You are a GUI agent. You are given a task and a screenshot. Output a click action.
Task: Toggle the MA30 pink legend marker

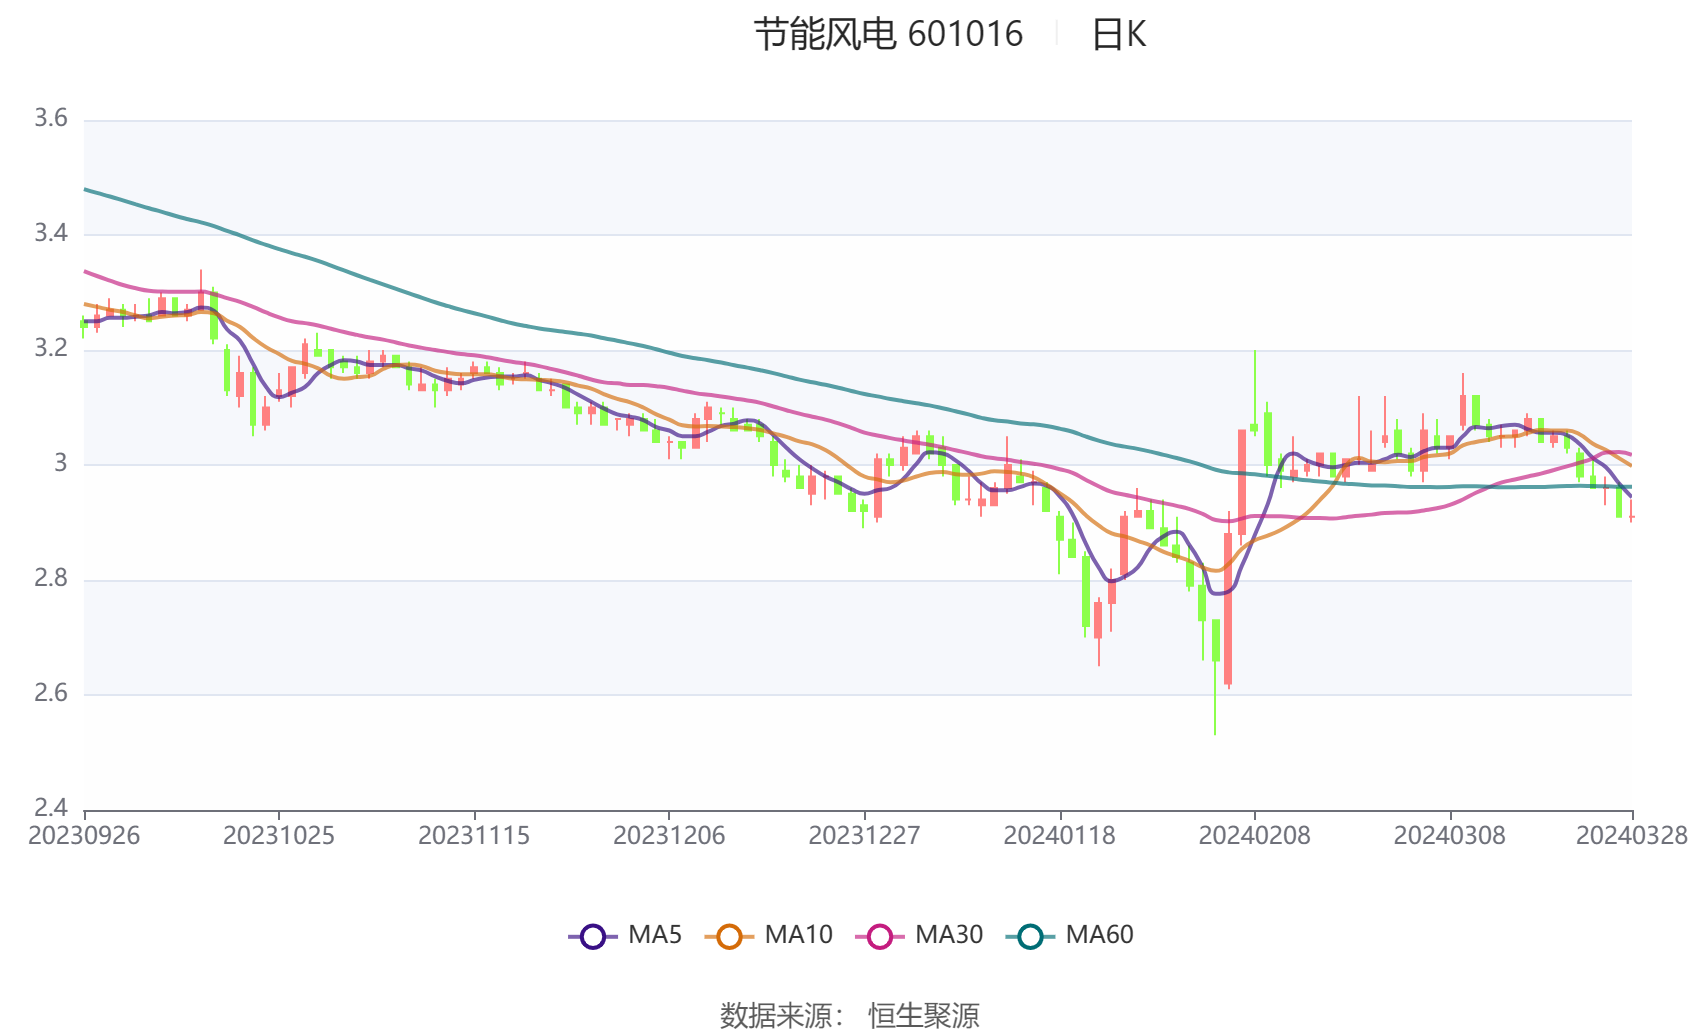880,937
